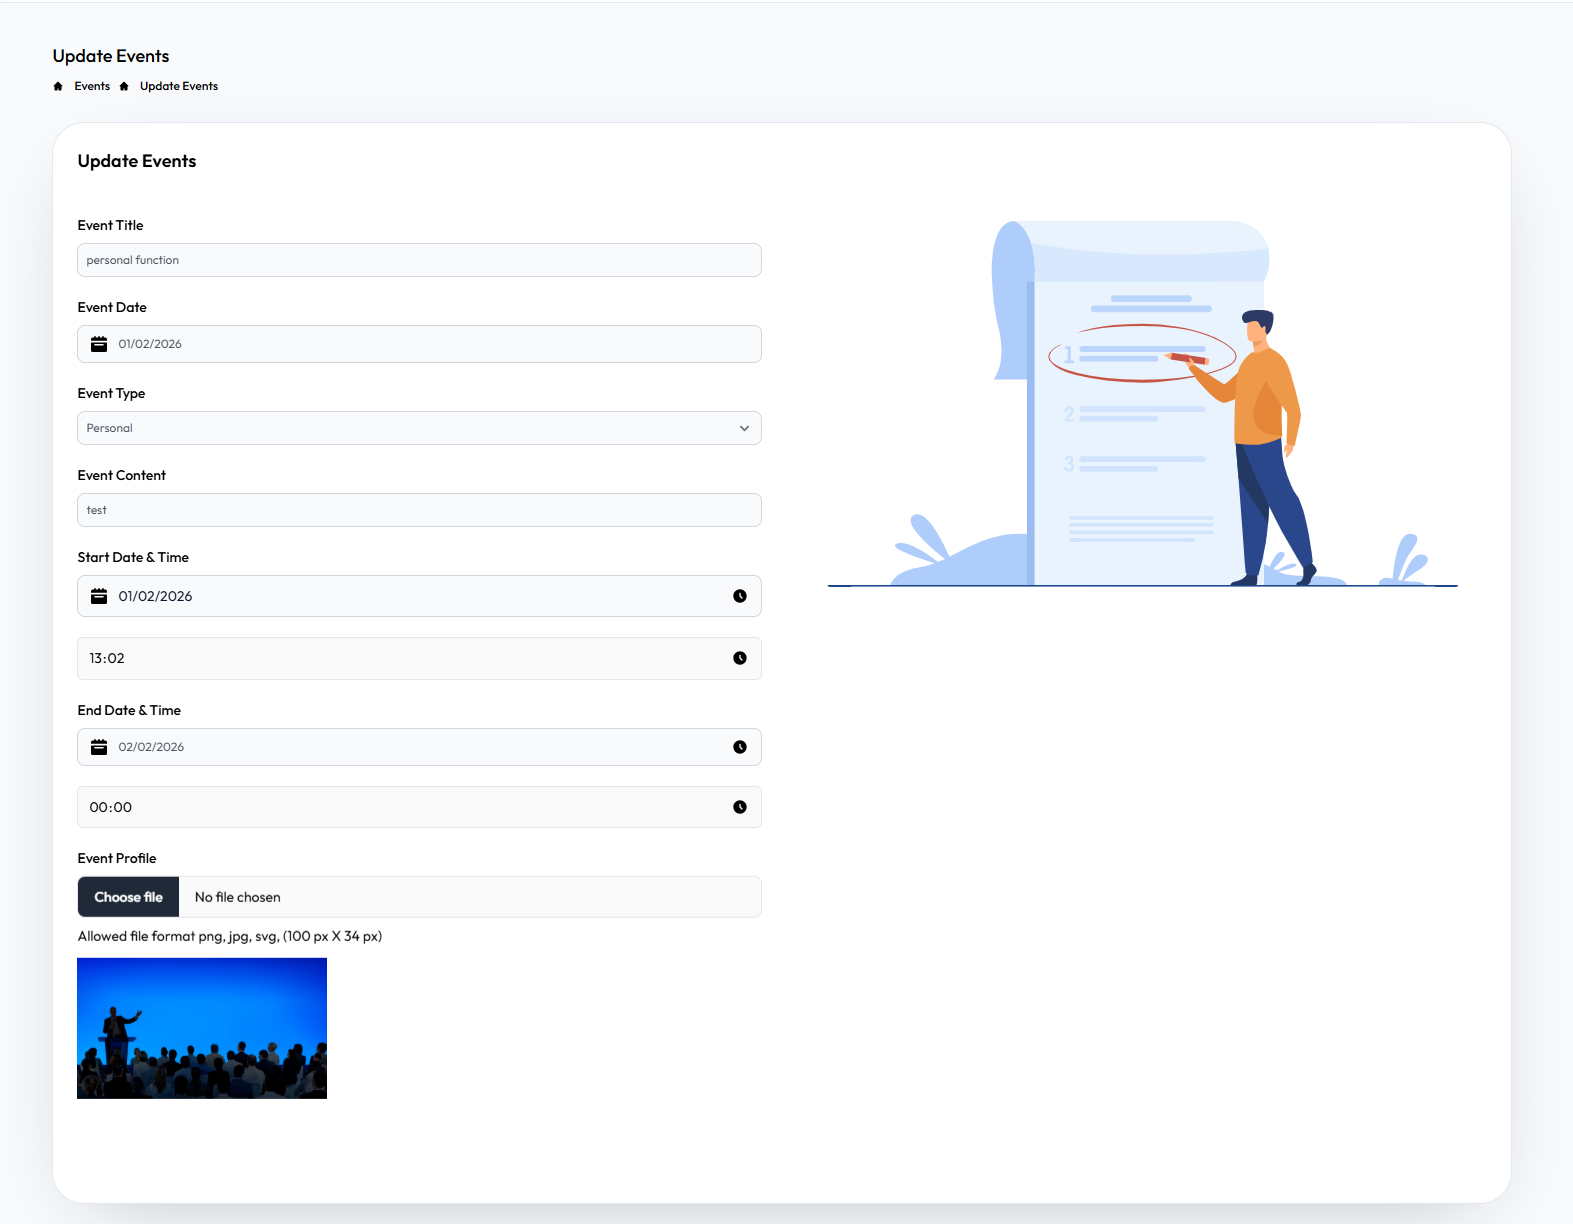Click the Event Content field containing test
The width and height of the screenshot is (1573, 1224).
(x=419, y=510)
